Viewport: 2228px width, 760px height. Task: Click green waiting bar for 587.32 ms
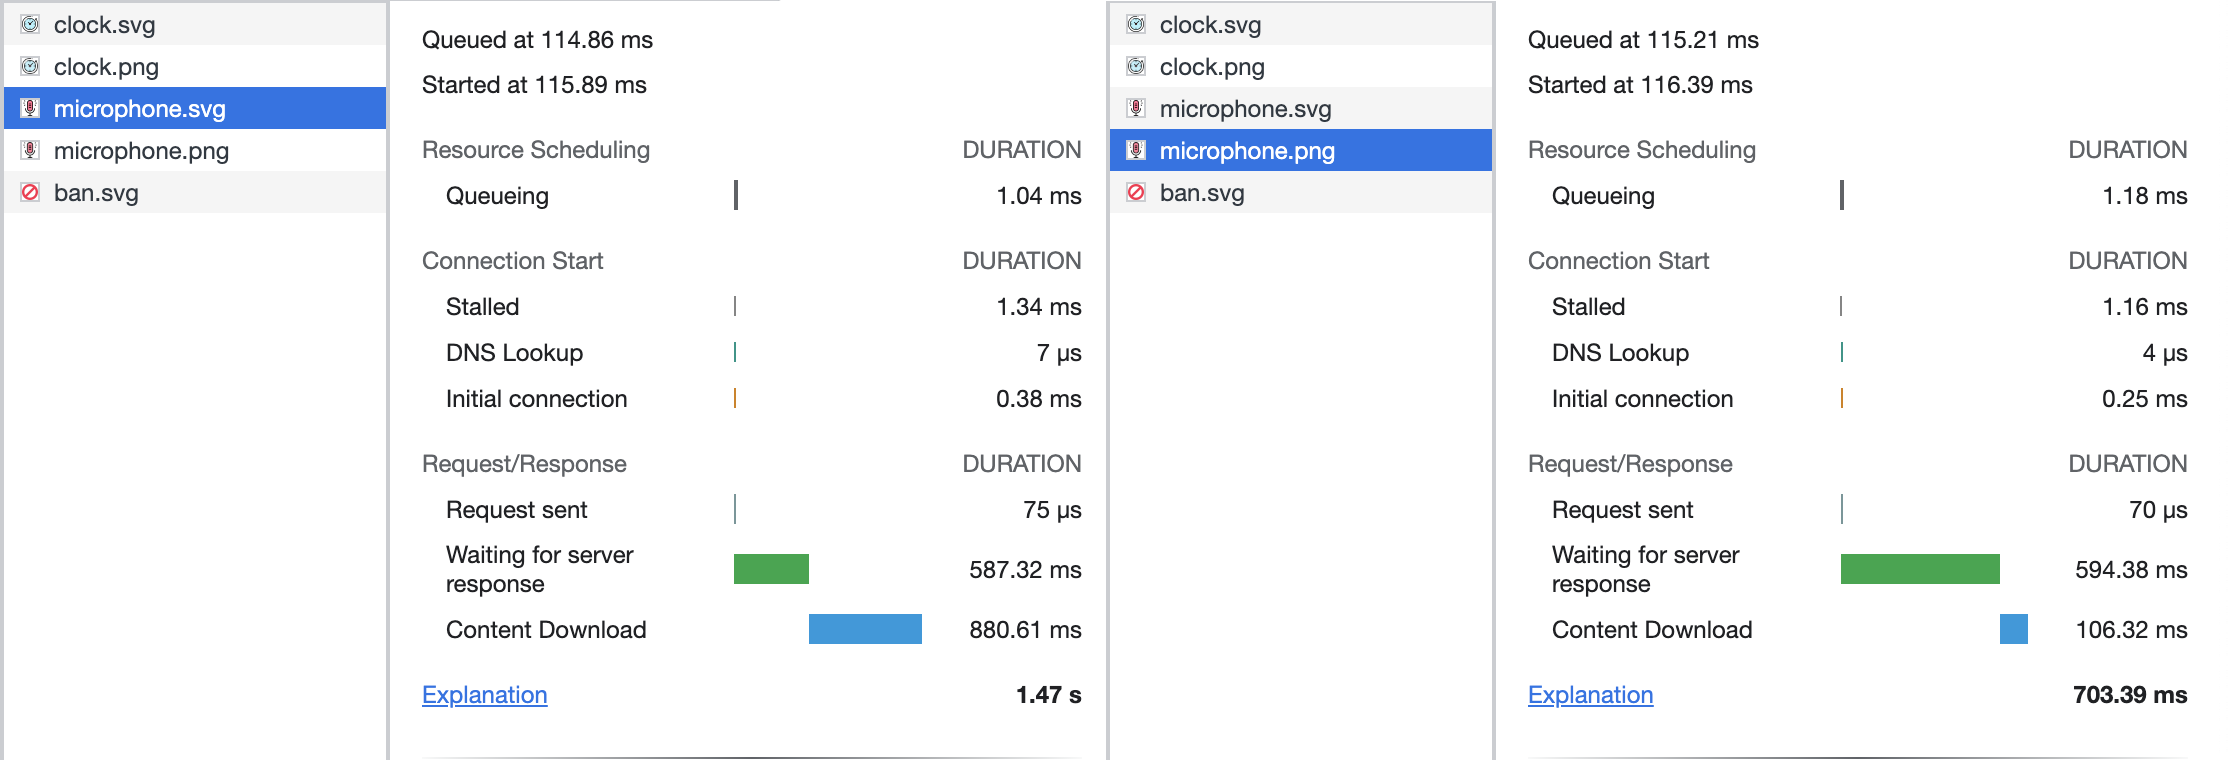point(771,569)
